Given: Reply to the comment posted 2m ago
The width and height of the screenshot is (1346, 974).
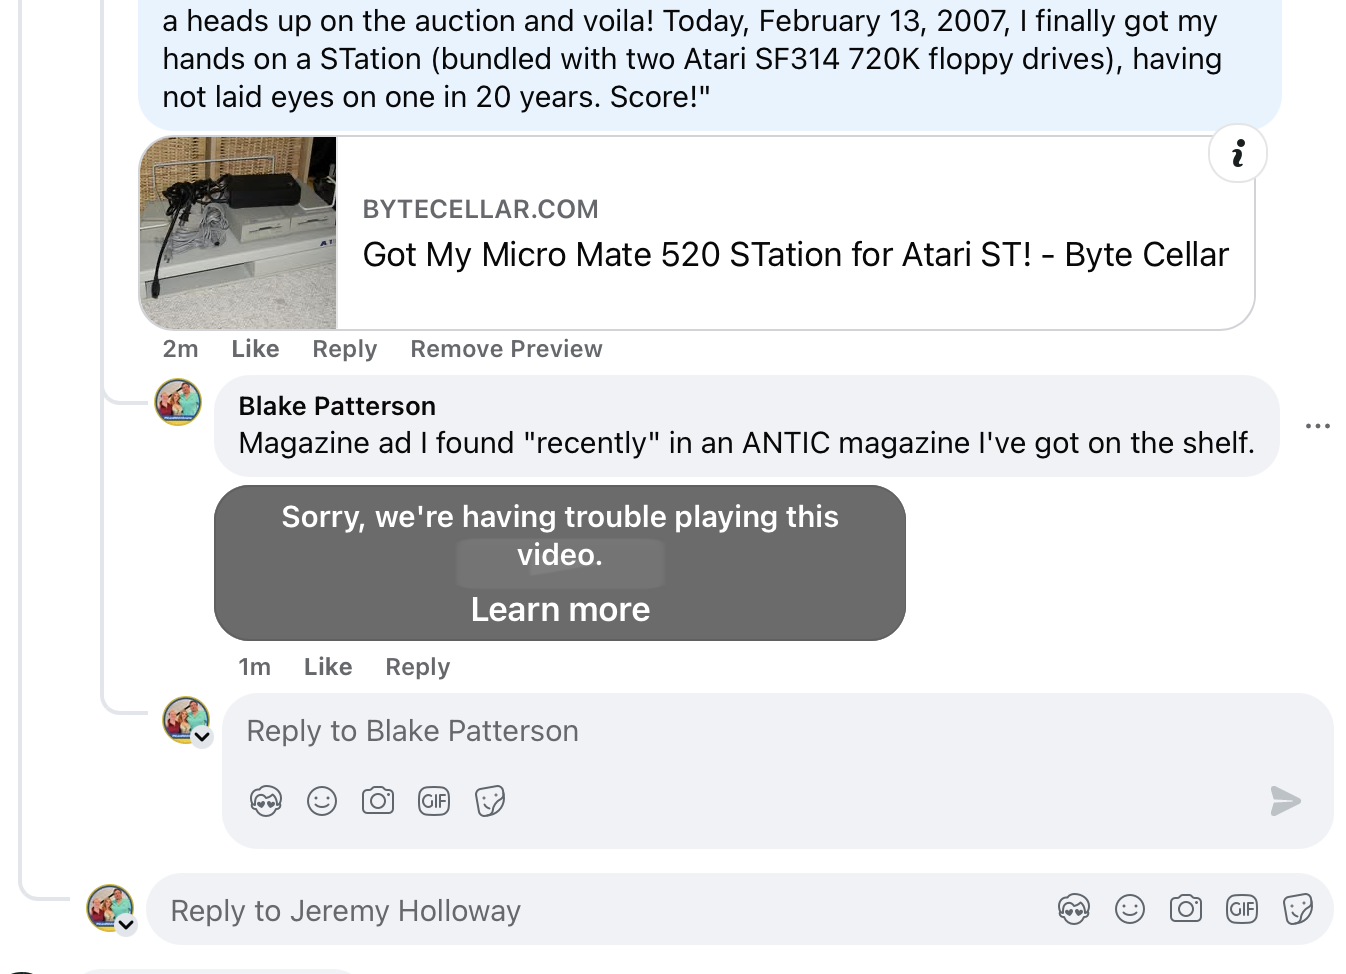Looking at the screenshot, I should click(x=344, y=349).
